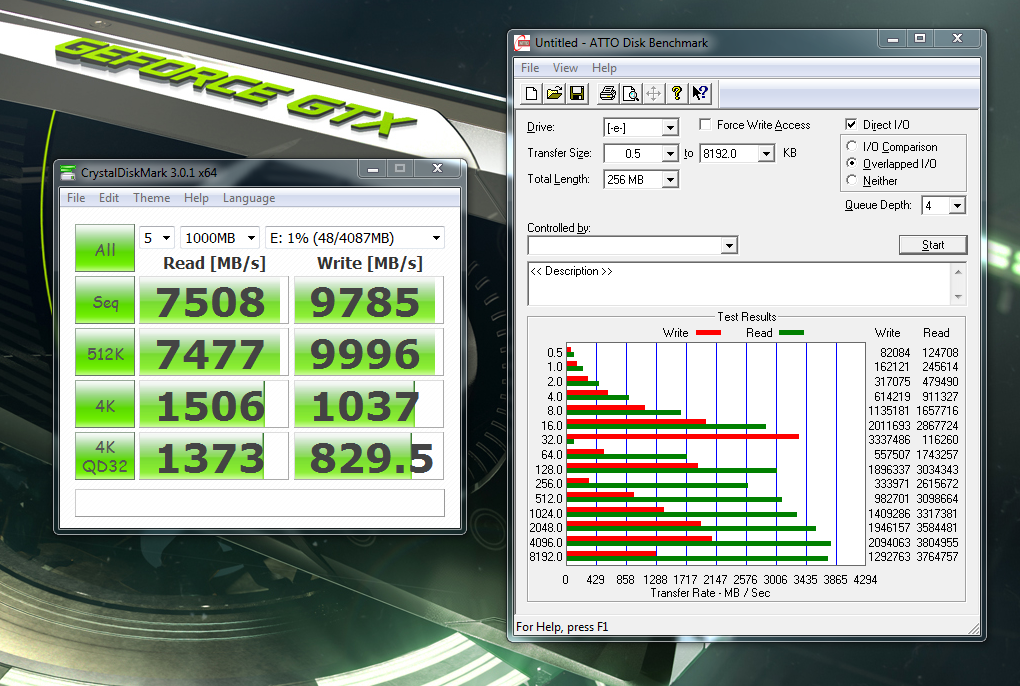Enable the Force Write Access checkbox
1020x686 pixels.
(705, 124)
